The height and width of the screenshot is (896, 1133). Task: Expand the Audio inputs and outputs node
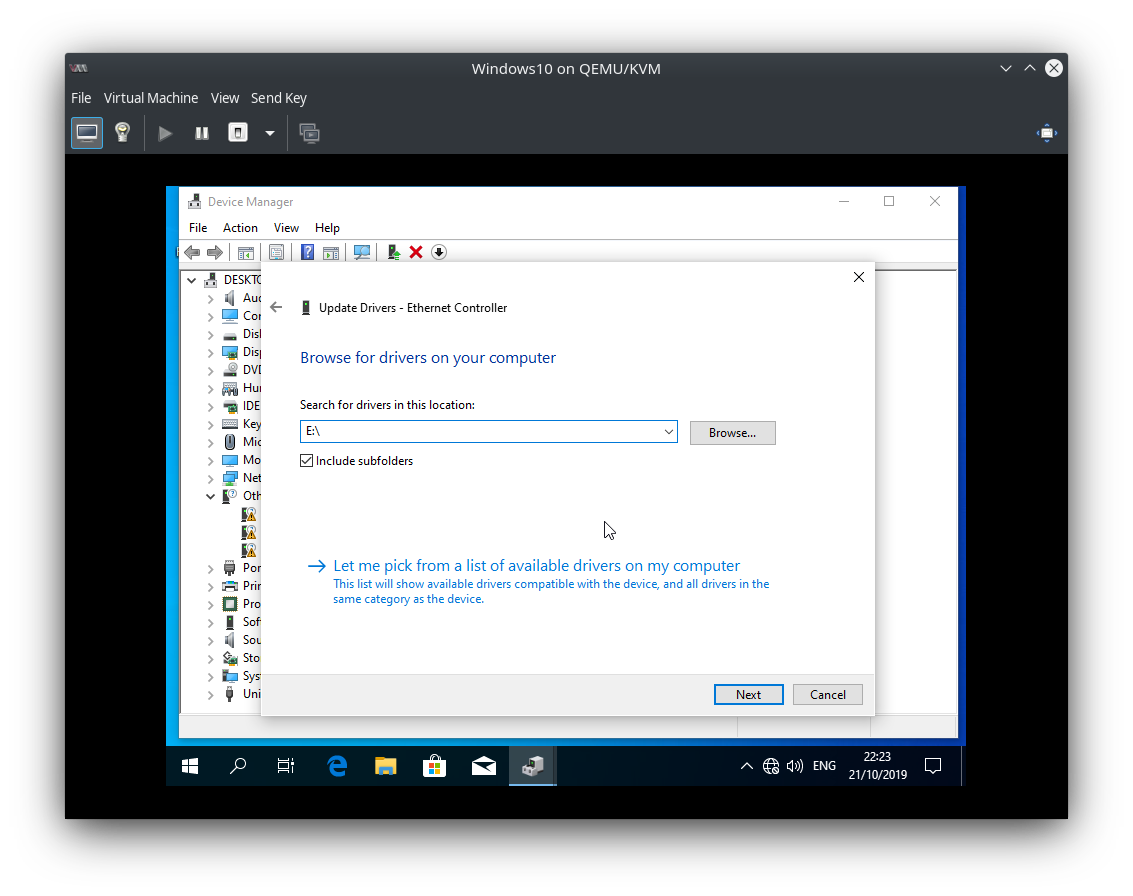210,298
